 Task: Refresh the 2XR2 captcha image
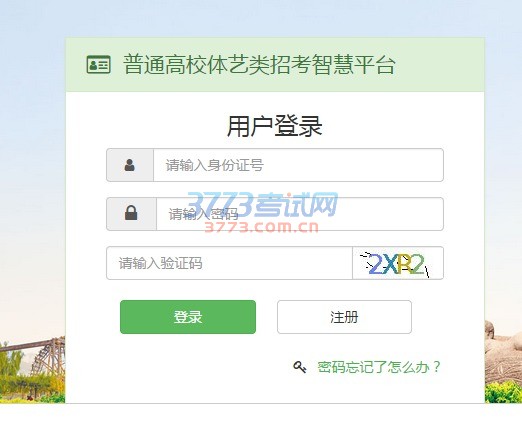398,263
